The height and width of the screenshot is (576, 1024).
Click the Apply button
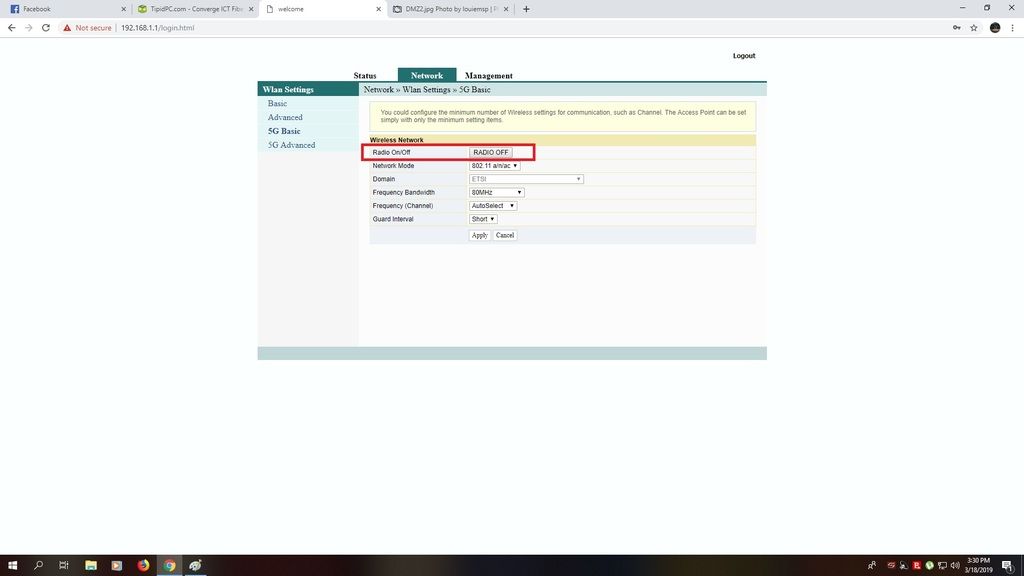(479, 235)
